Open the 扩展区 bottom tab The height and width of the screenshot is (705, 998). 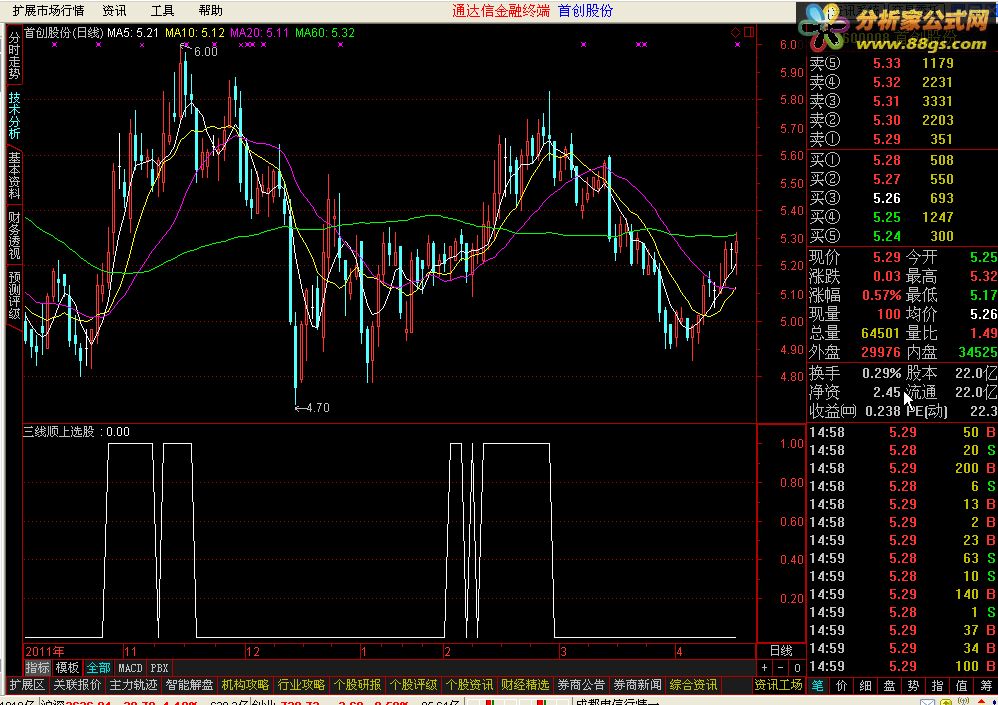[27, 685]
